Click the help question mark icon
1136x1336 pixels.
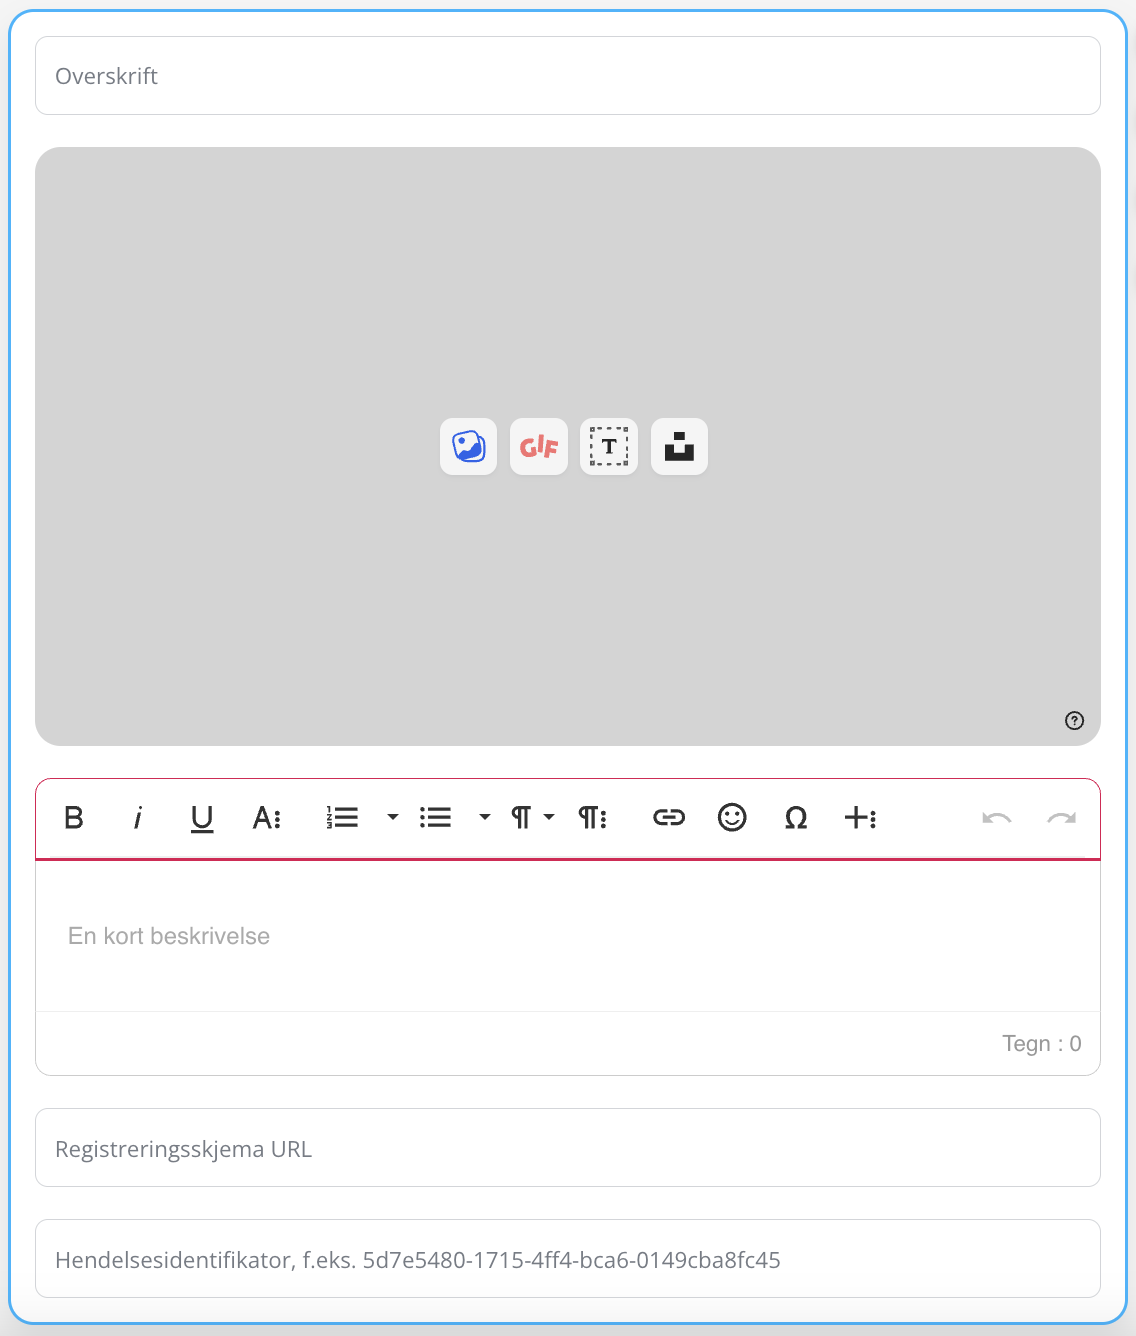coord(1074,720)
